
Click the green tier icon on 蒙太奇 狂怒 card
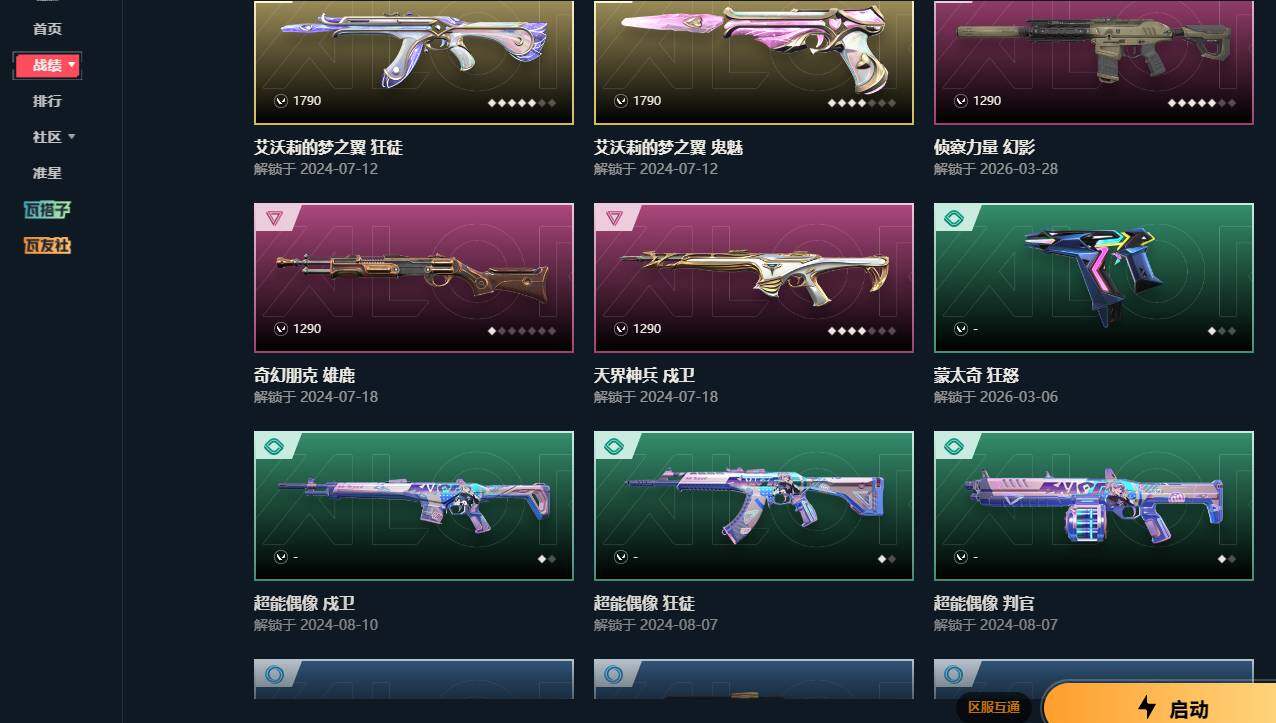954,218
